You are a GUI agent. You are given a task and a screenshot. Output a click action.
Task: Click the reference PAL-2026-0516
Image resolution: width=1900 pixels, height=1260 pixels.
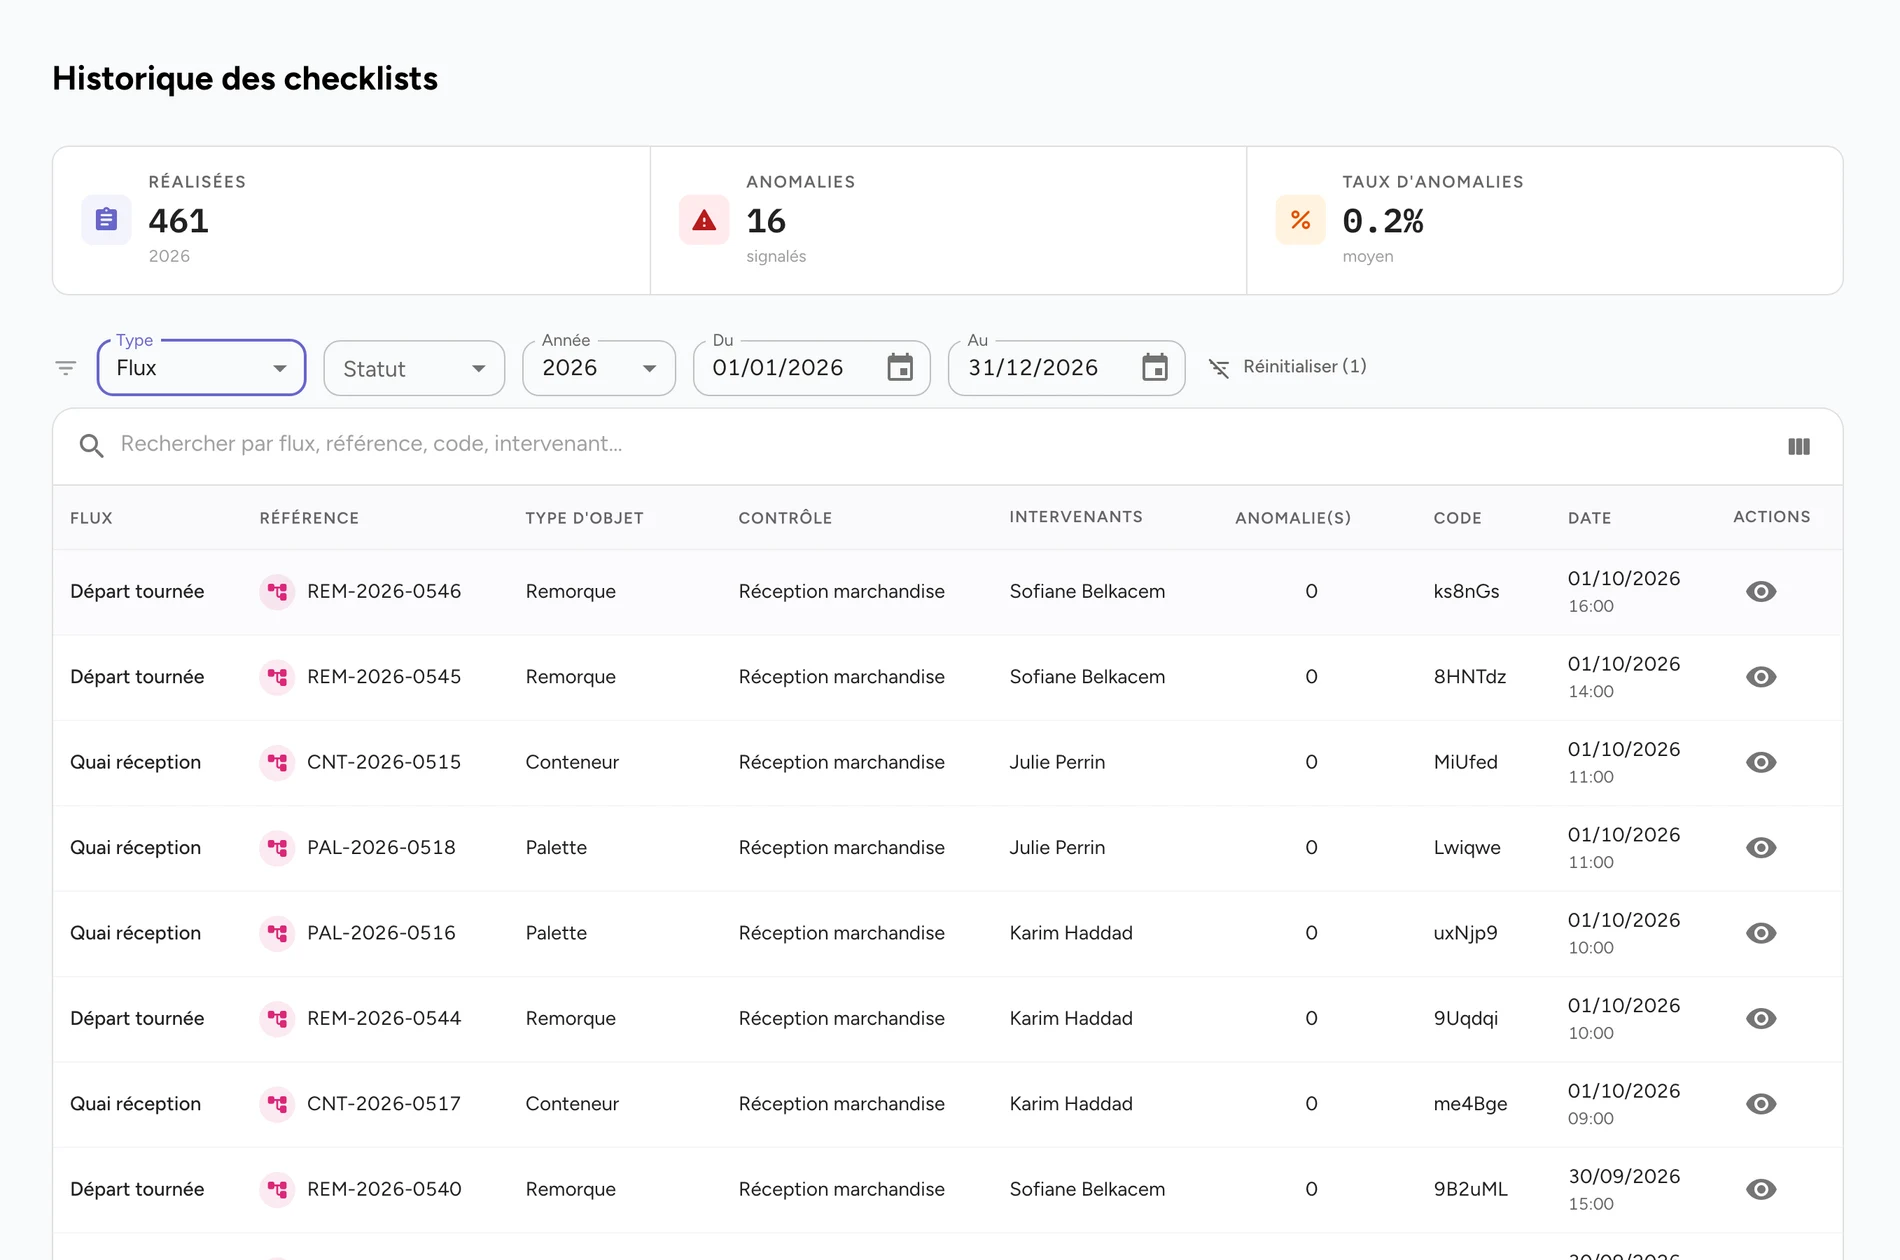(381, 933)
